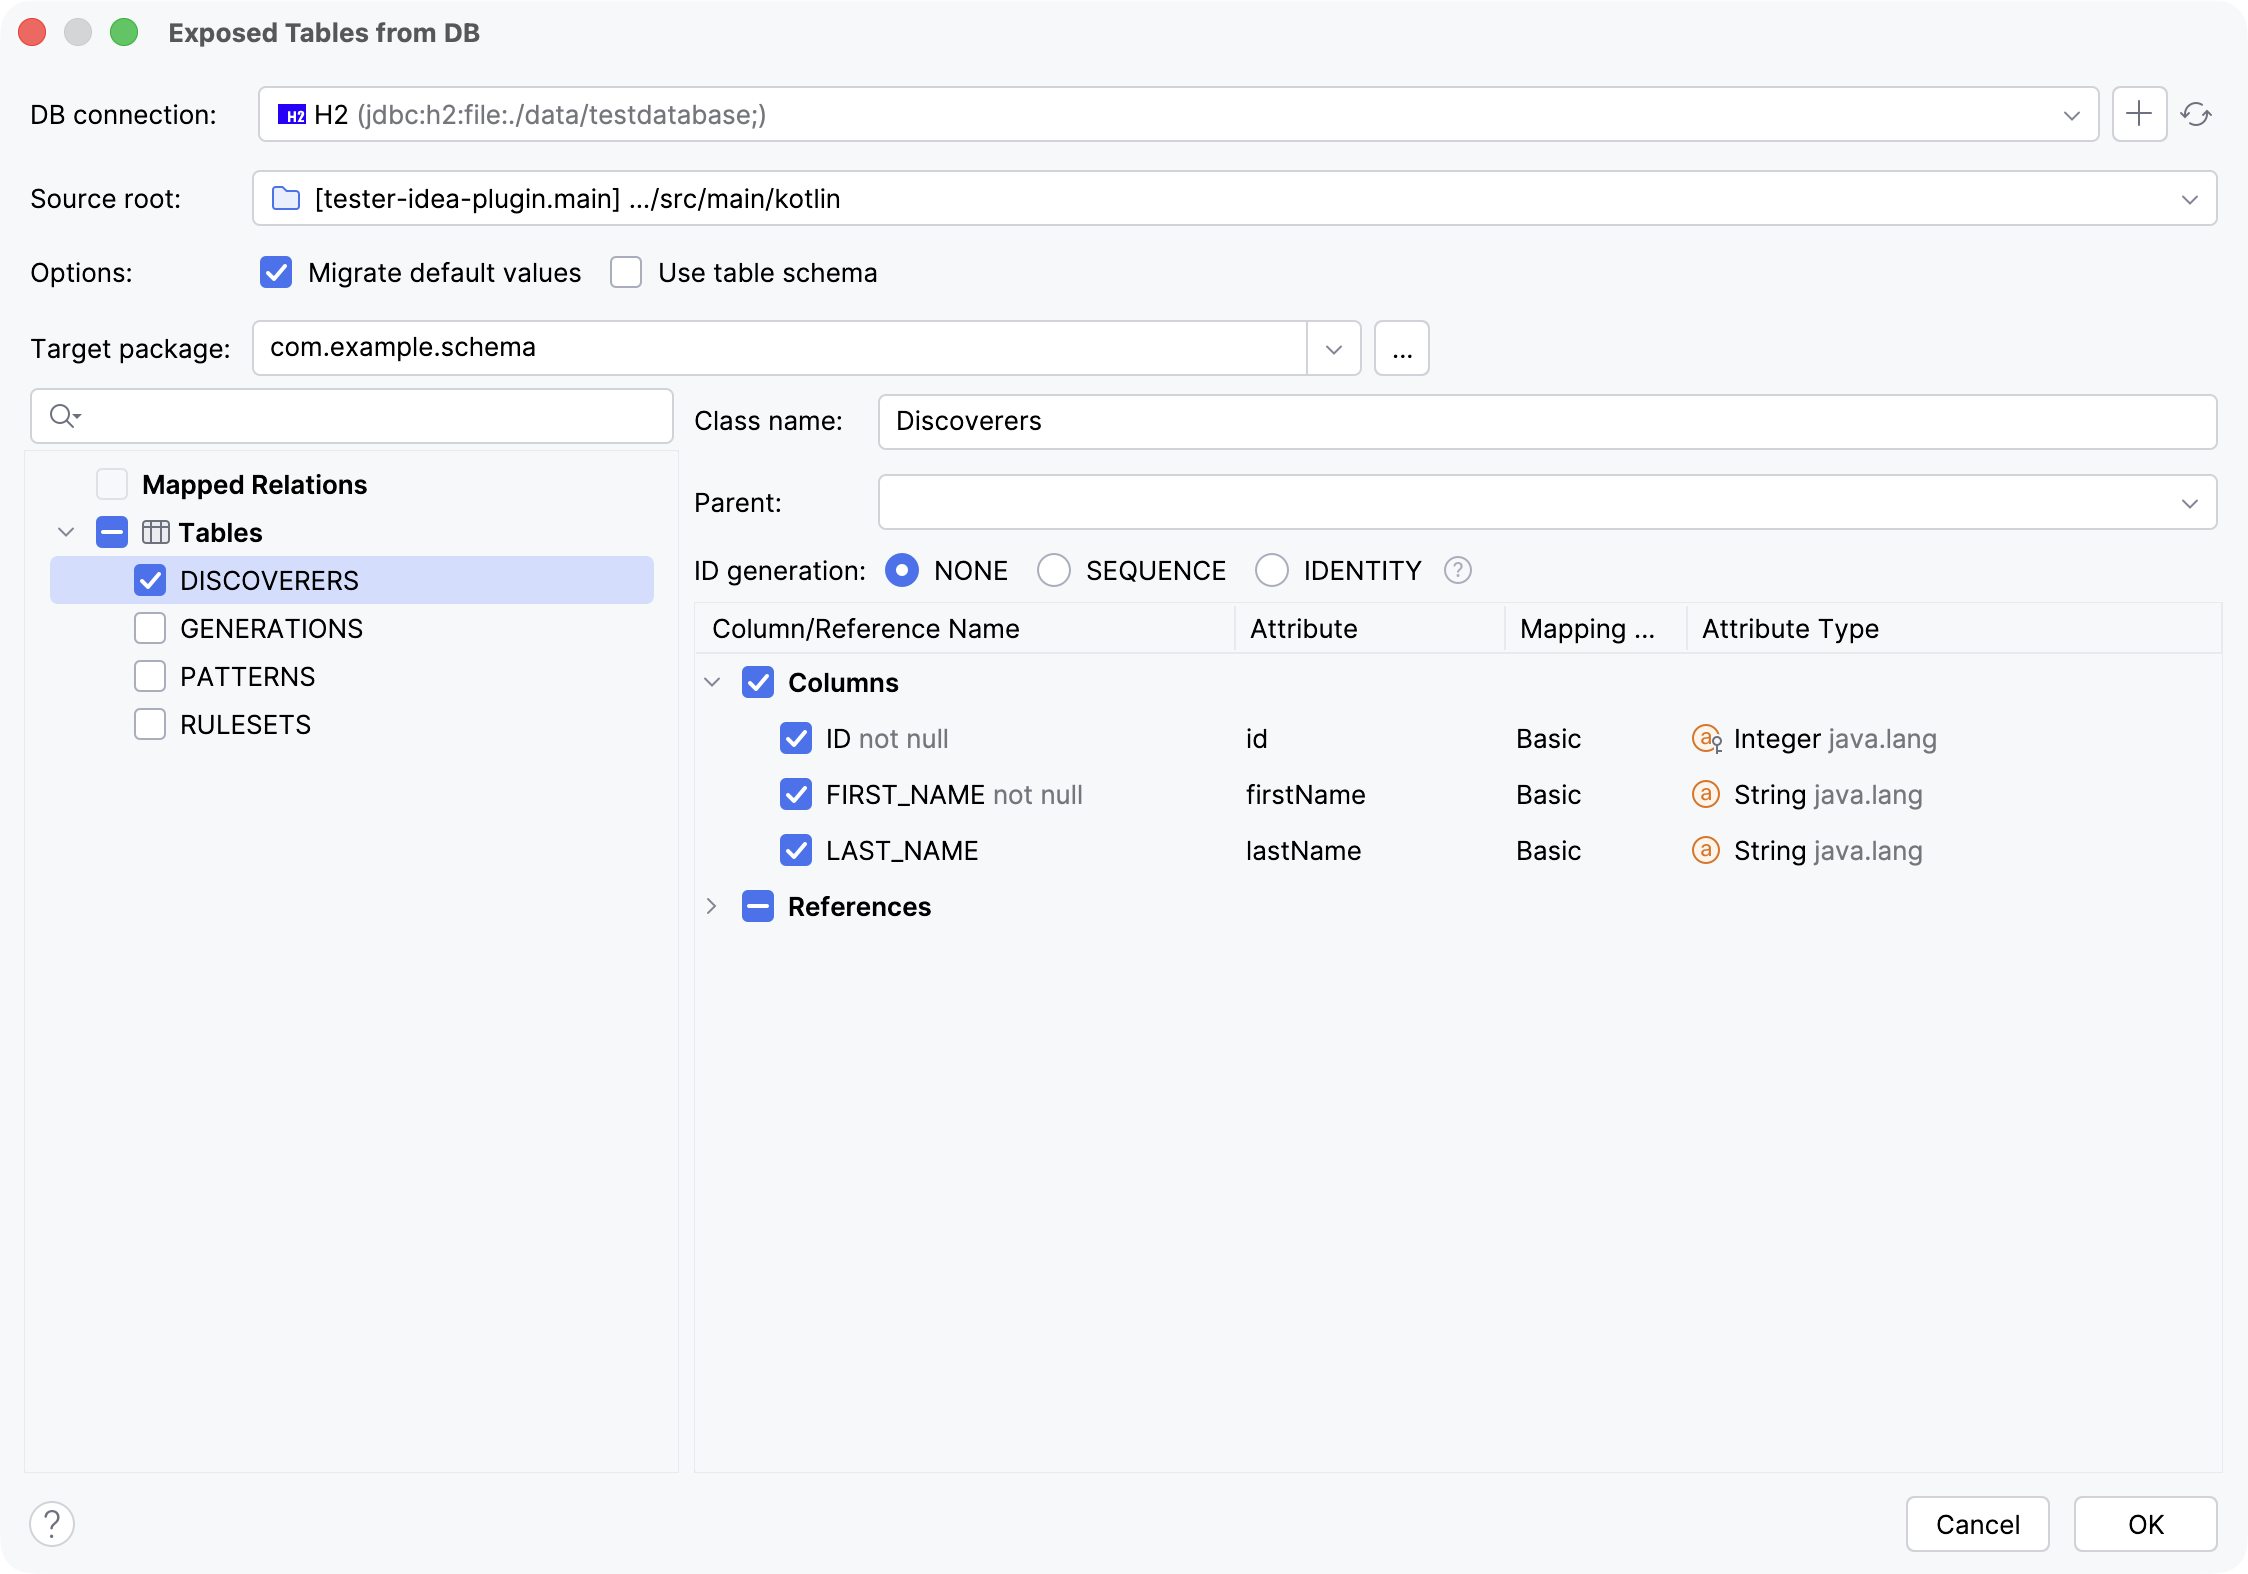Uncheck the FIRST_NAME column
The height and width of the screenshot is (1574, 2248).
click(x=796, y=794)
